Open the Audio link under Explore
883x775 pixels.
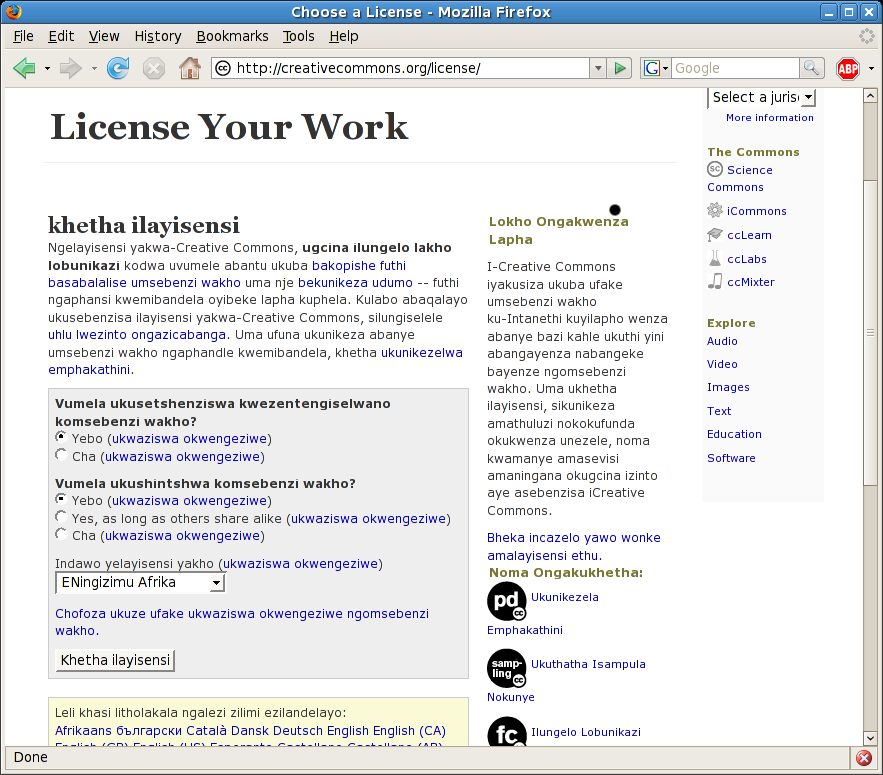click(x=722, y=341)
